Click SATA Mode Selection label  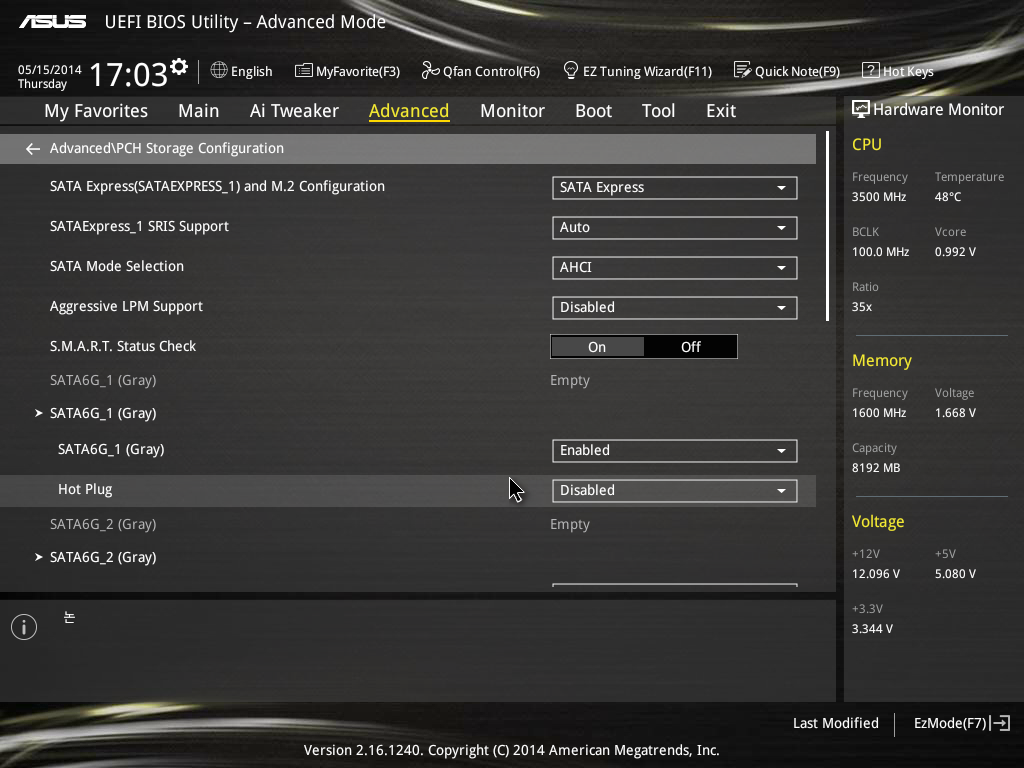(x=117, y=266)
